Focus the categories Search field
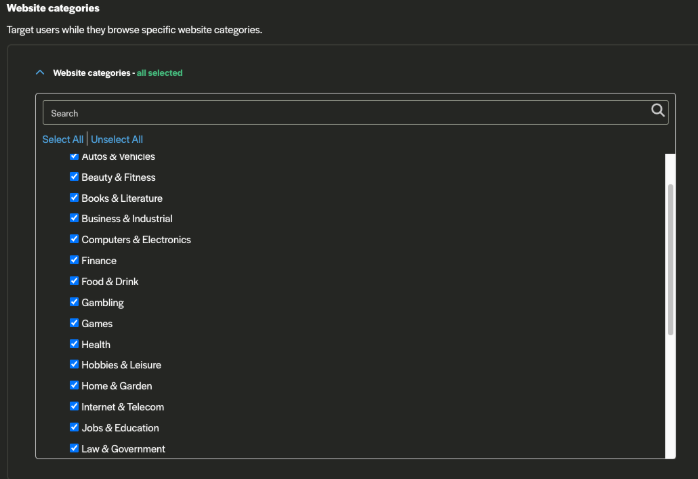The image size is (698, 479). (340, 113)
